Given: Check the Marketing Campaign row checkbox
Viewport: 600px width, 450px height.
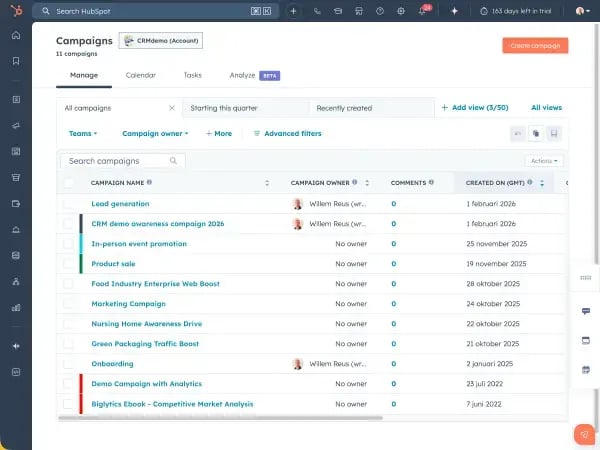Looking at the screenshot, I should [x=69, y=304].
